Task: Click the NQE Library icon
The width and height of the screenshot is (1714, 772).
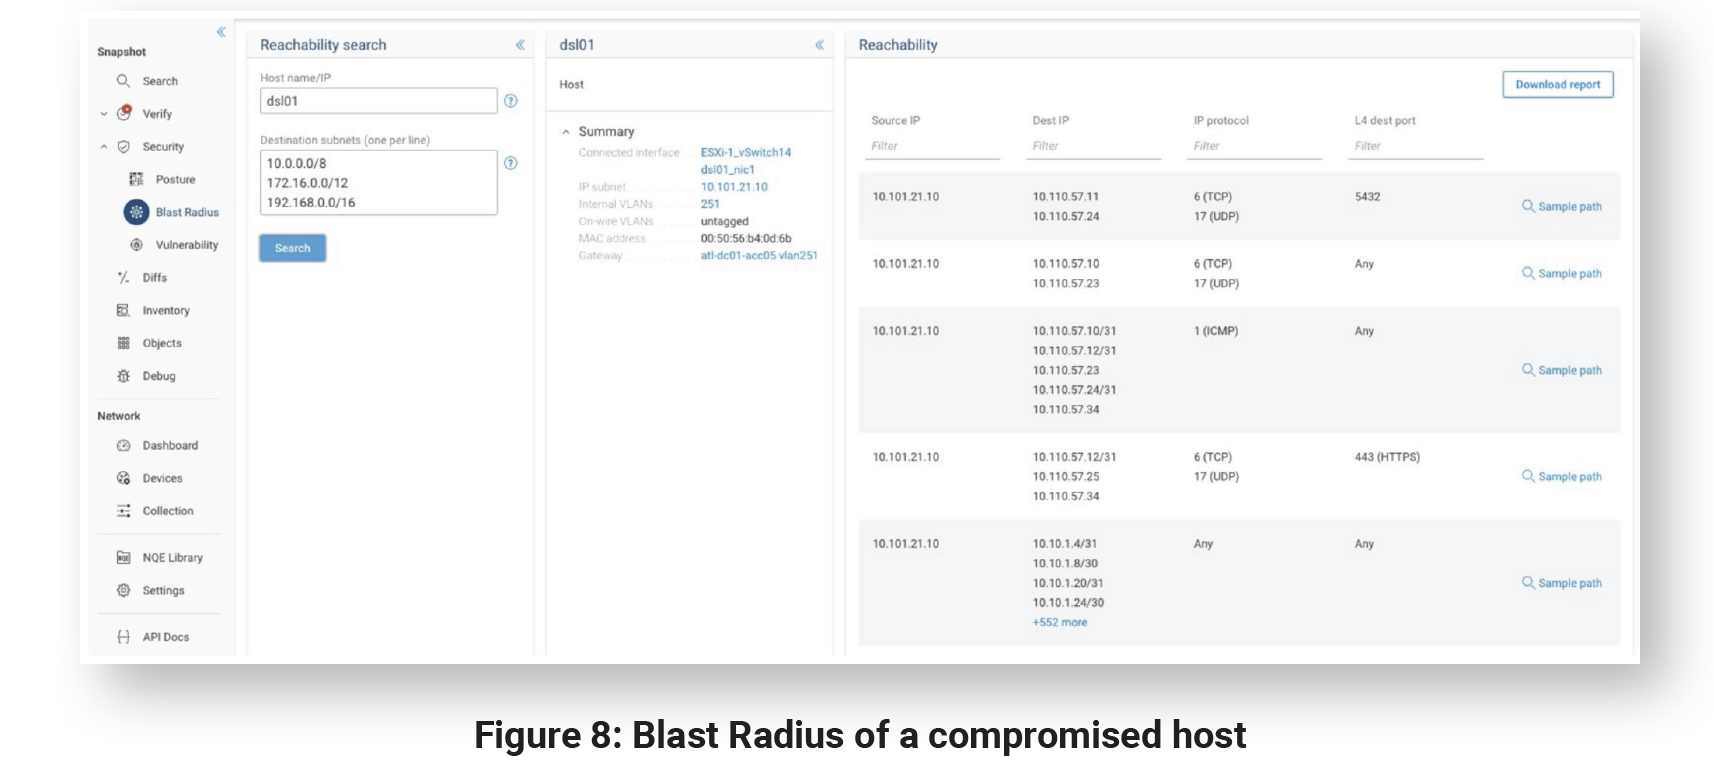Action: coord(123,558)
